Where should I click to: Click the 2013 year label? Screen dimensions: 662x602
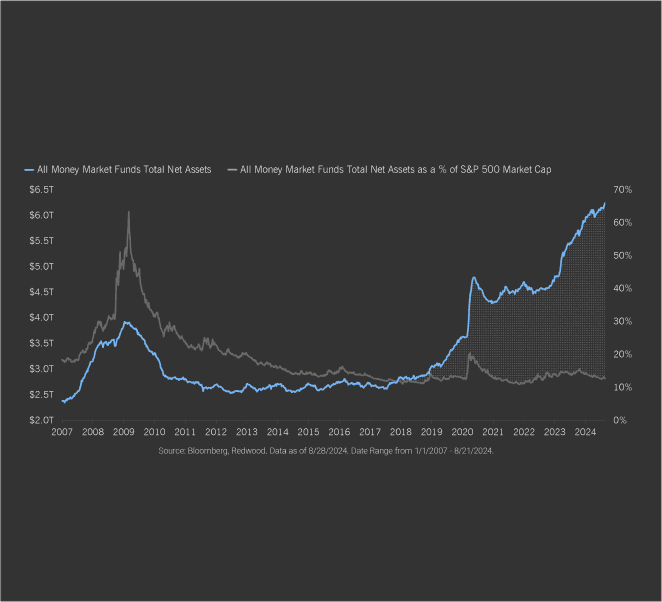click(x=247, y=432)
